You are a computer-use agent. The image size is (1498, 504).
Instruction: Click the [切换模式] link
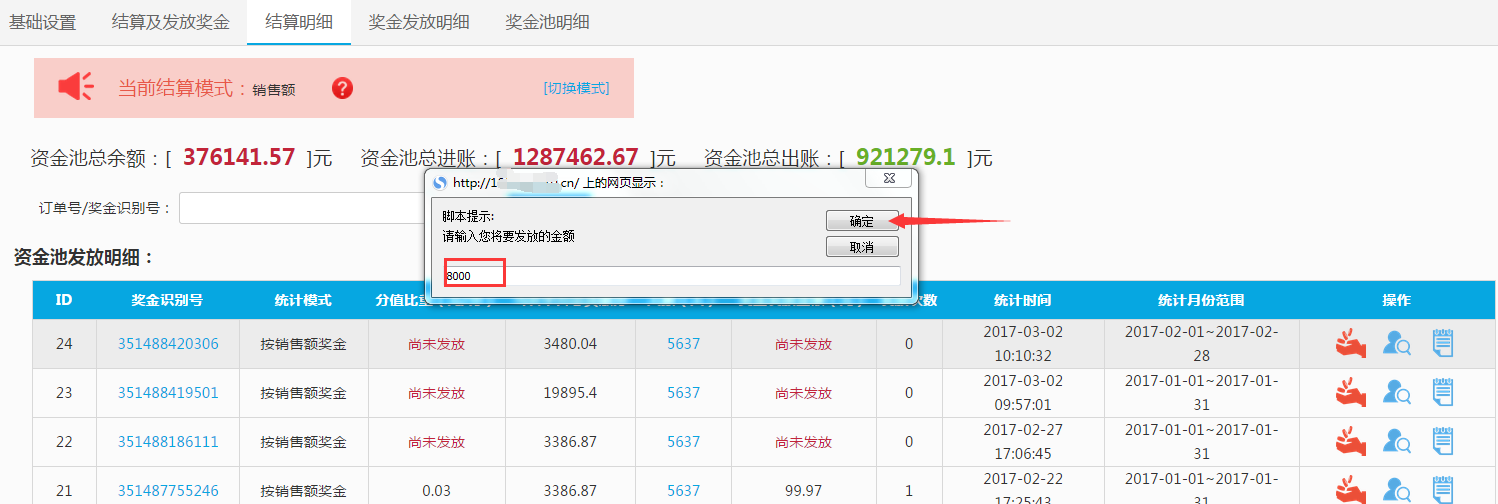pos(576,88)
